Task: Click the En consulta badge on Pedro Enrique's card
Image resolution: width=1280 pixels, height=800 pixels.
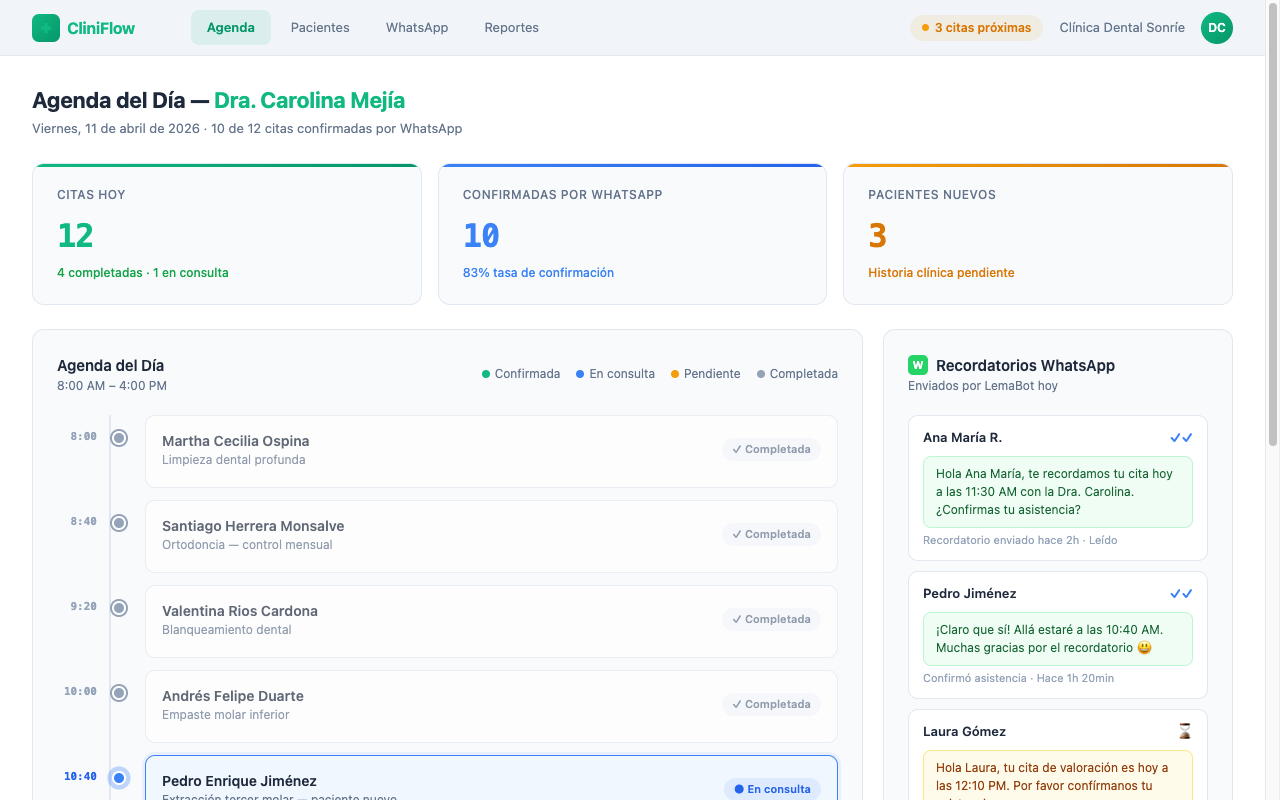Action: (x=772, y=789)
